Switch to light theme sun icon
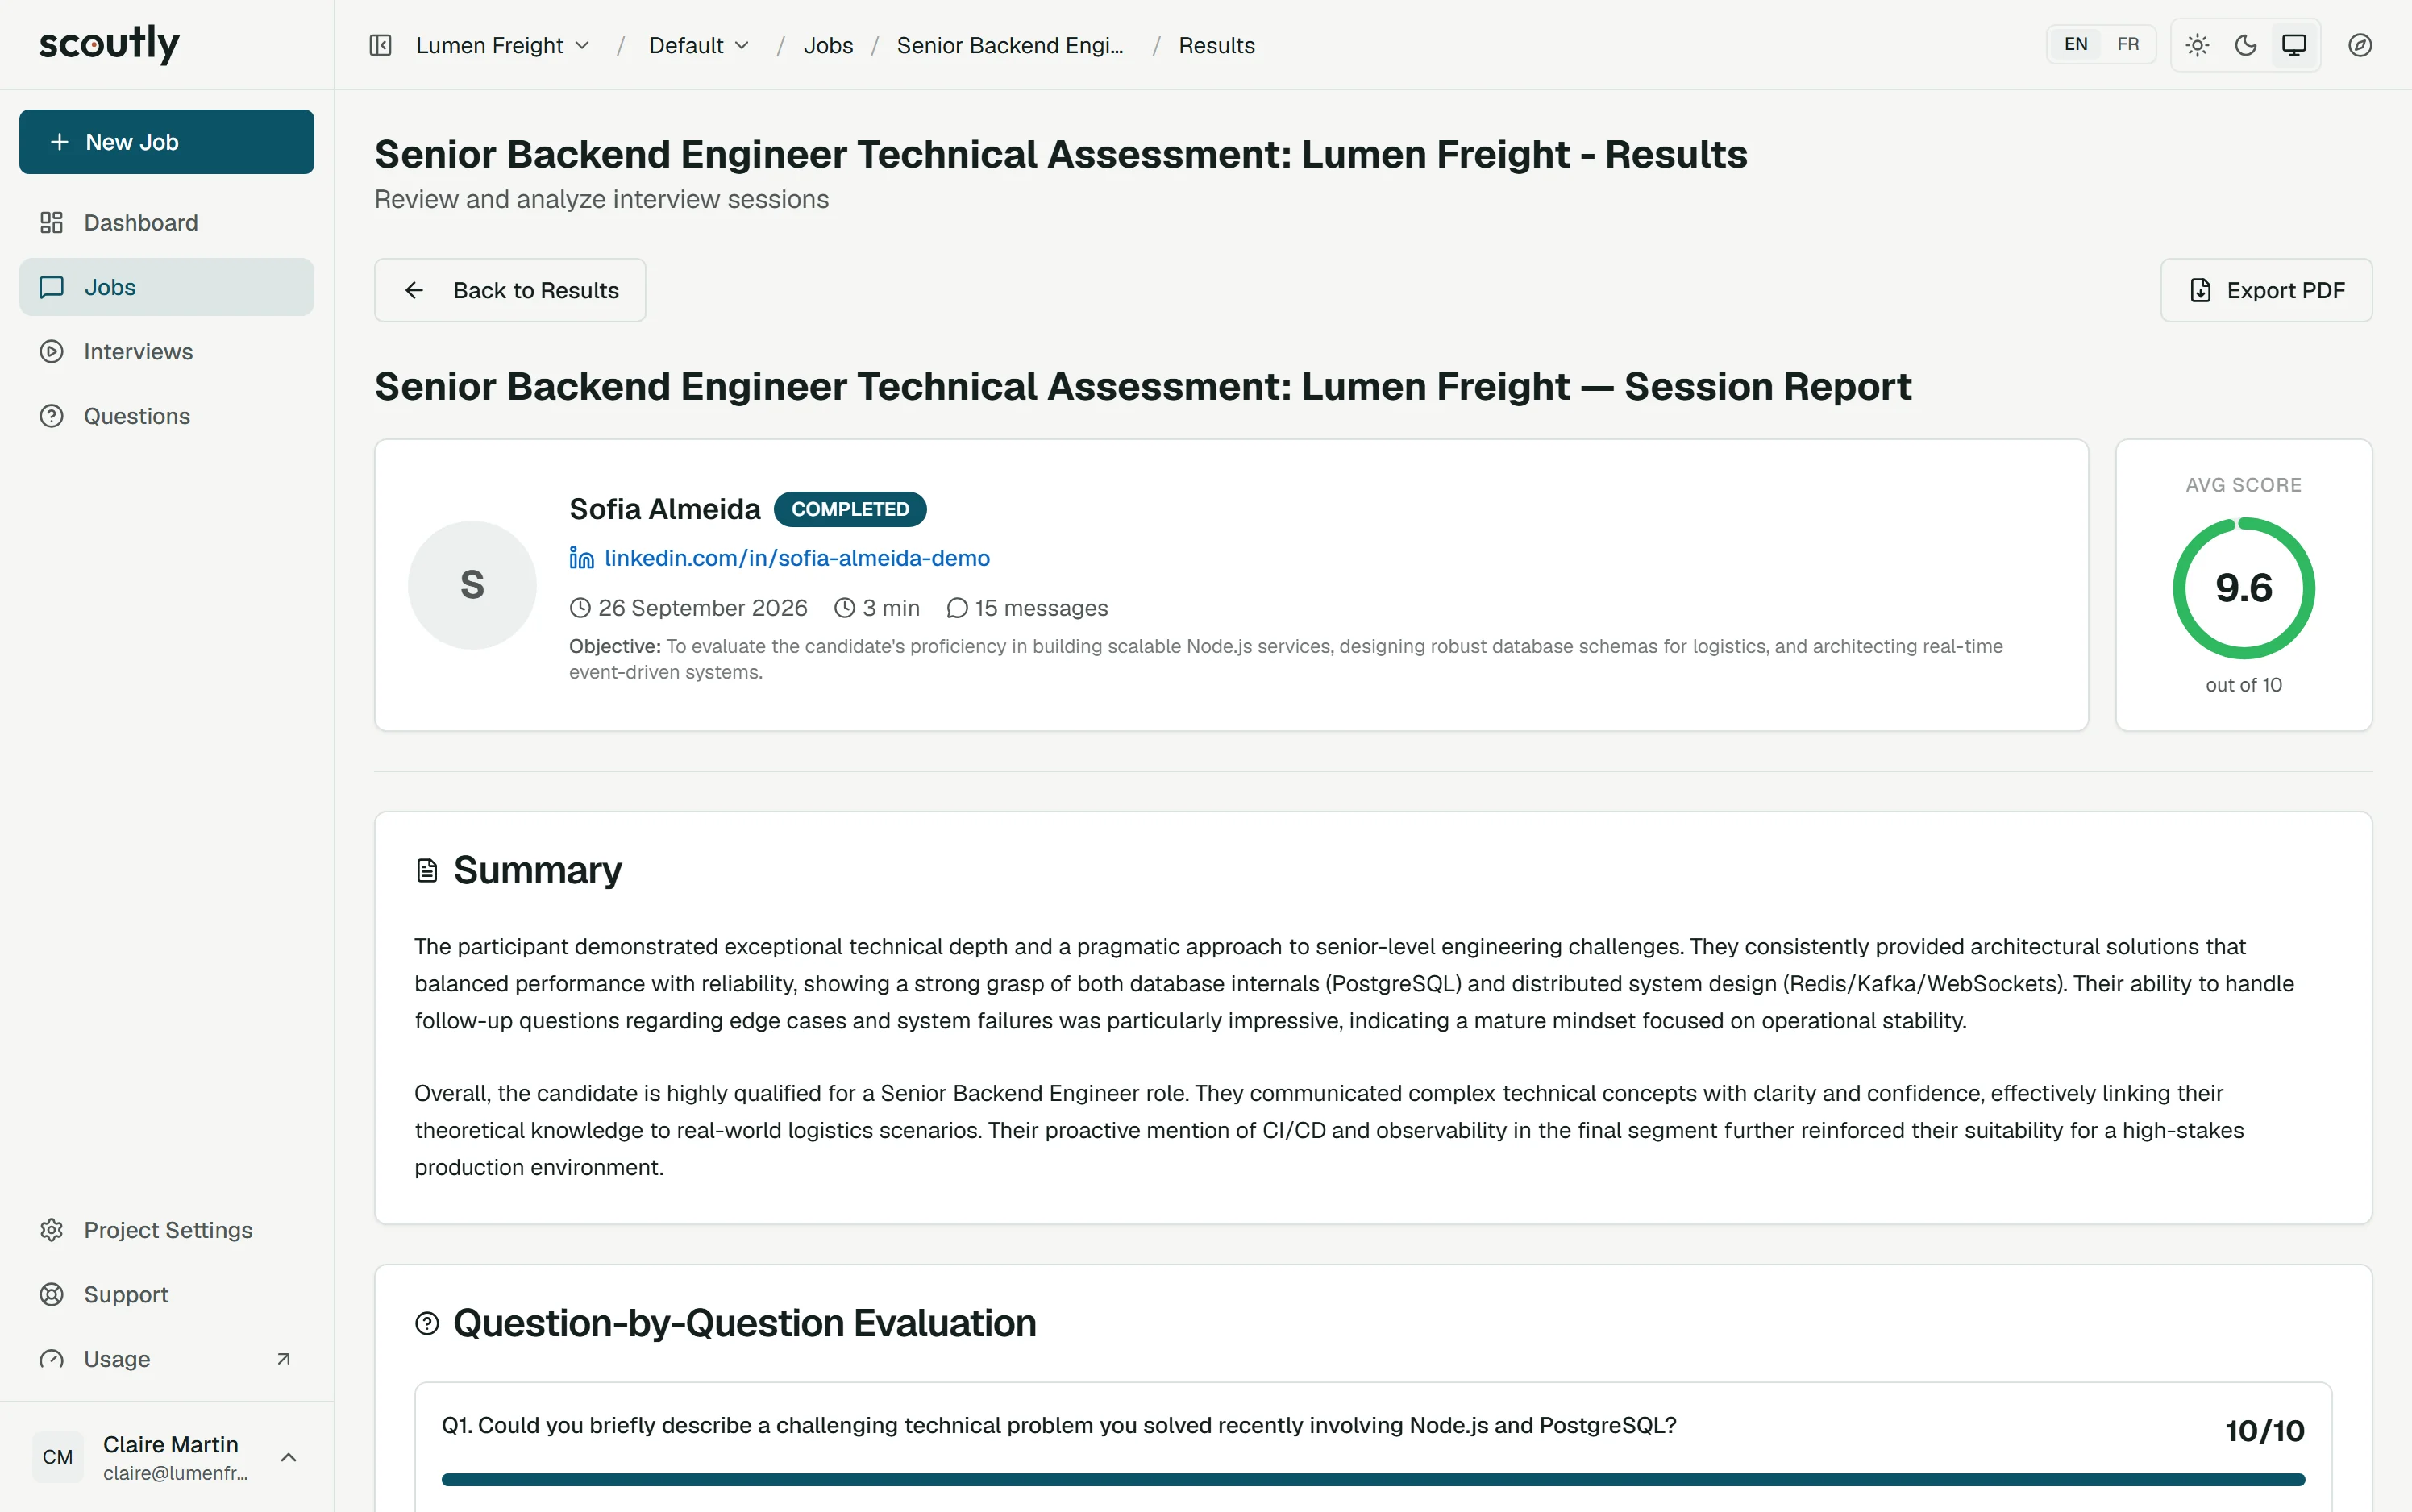Screen dimensions: 2412x1512 [2197, 45]
